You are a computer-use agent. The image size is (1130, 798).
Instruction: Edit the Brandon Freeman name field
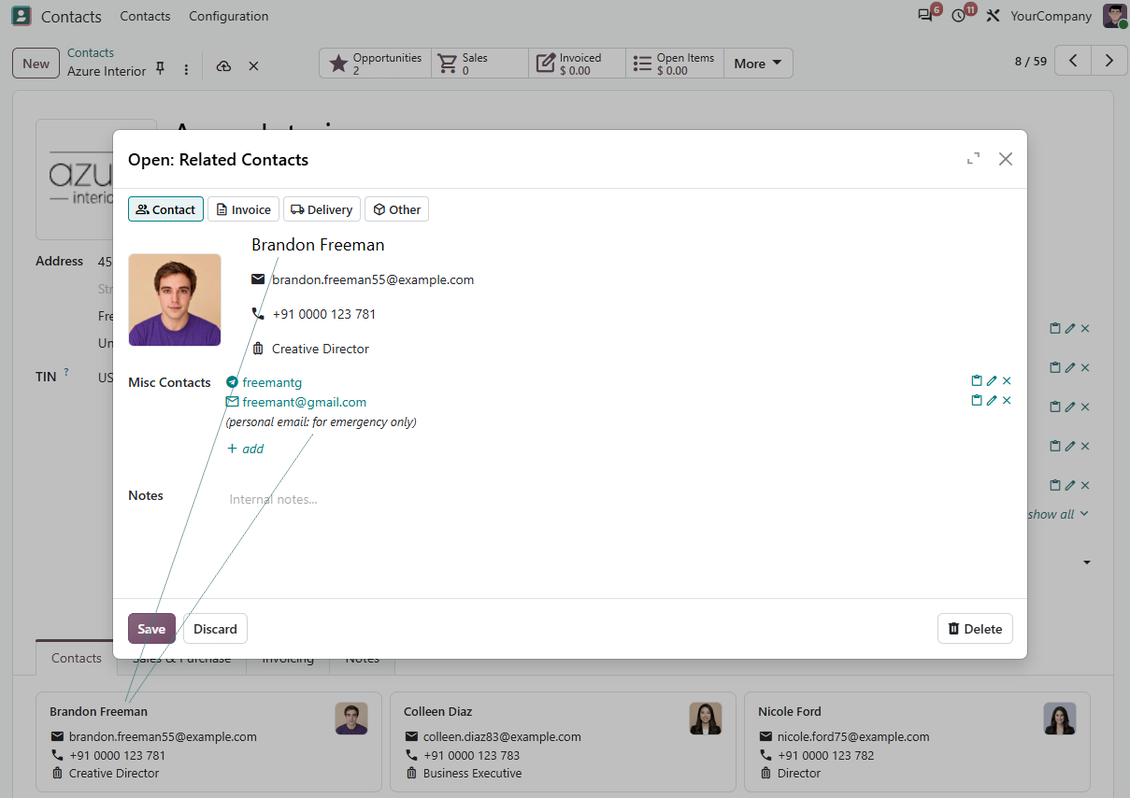point(318,245)
